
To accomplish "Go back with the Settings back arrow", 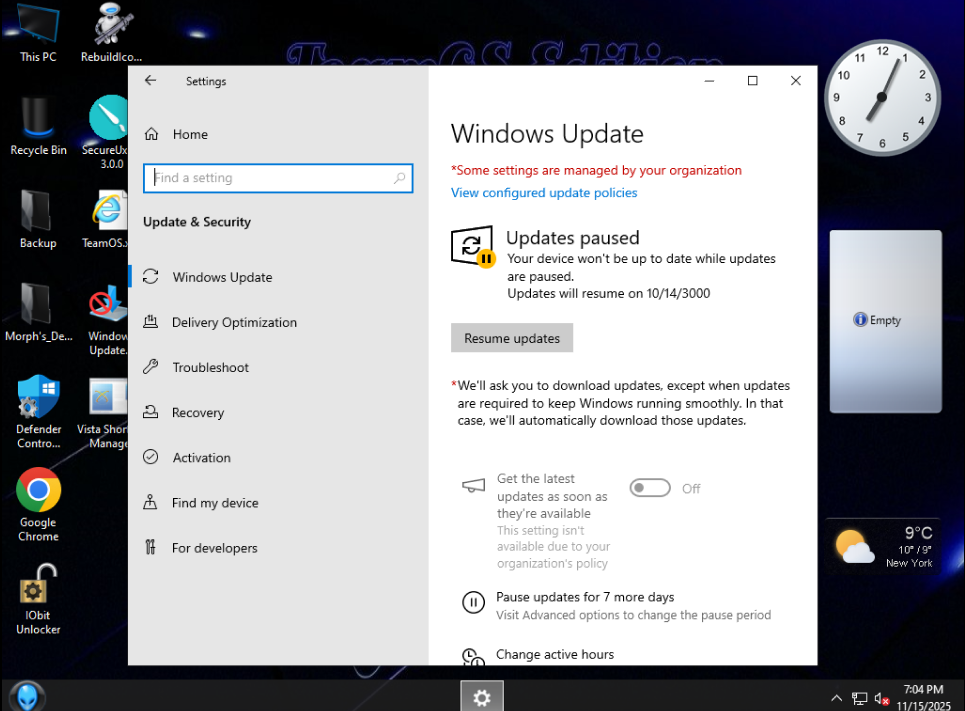I will pos(150,81).
